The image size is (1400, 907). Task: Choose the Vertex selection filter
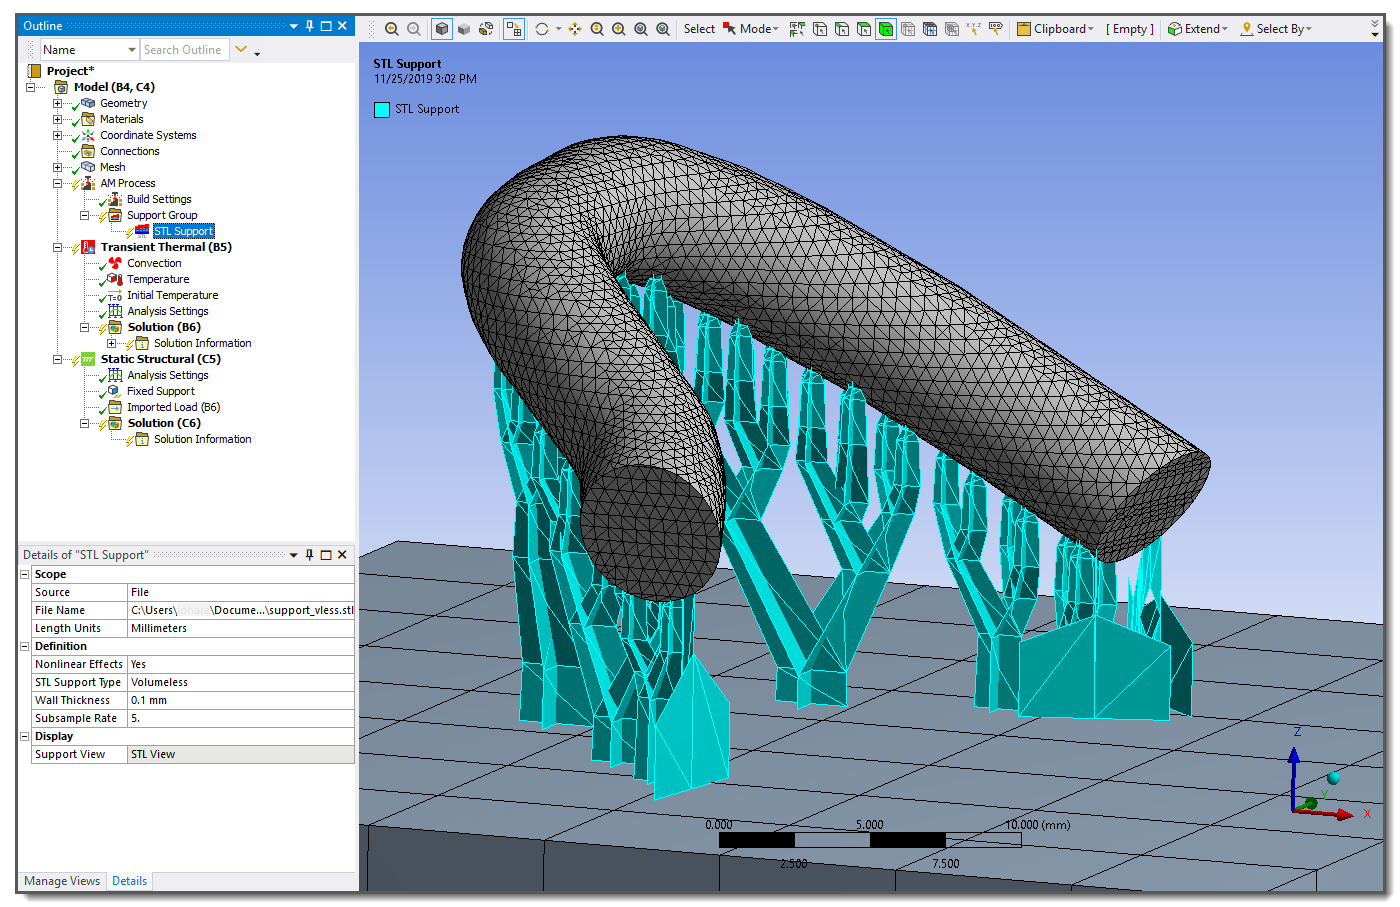[x=819, y=28]
